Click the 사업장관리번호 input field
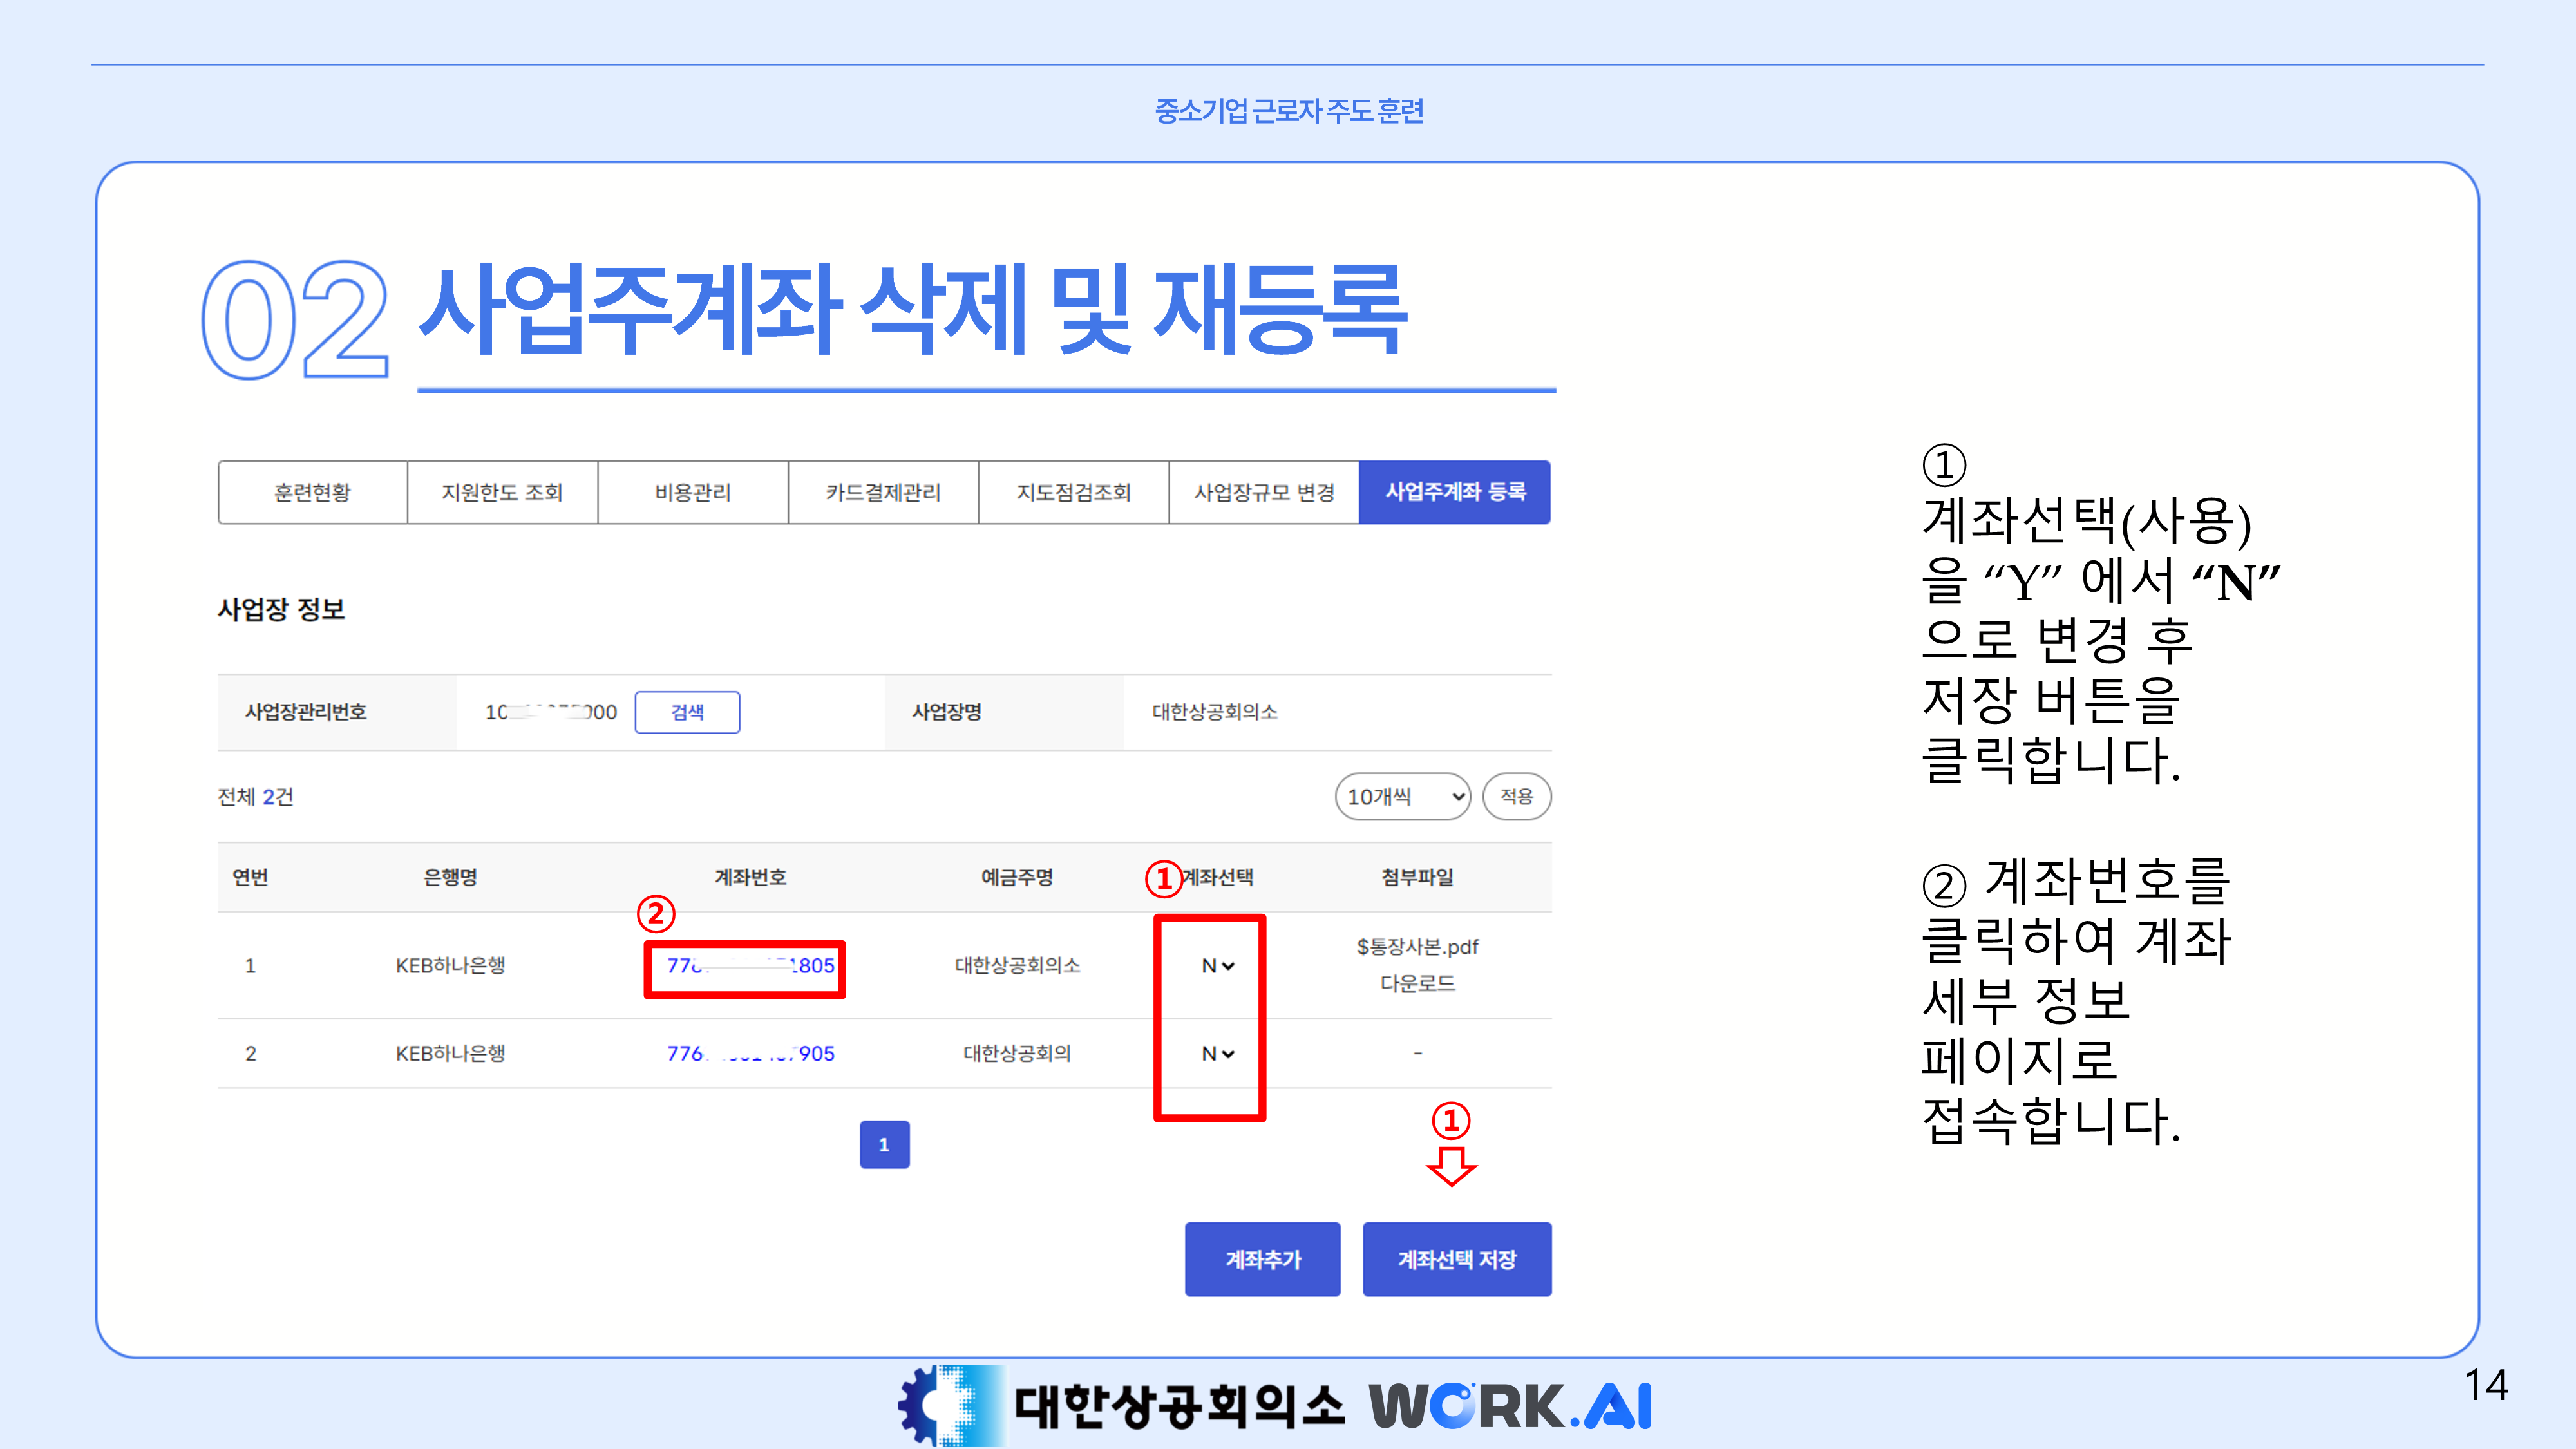The image size is (2576, 1449). point(550,712)
